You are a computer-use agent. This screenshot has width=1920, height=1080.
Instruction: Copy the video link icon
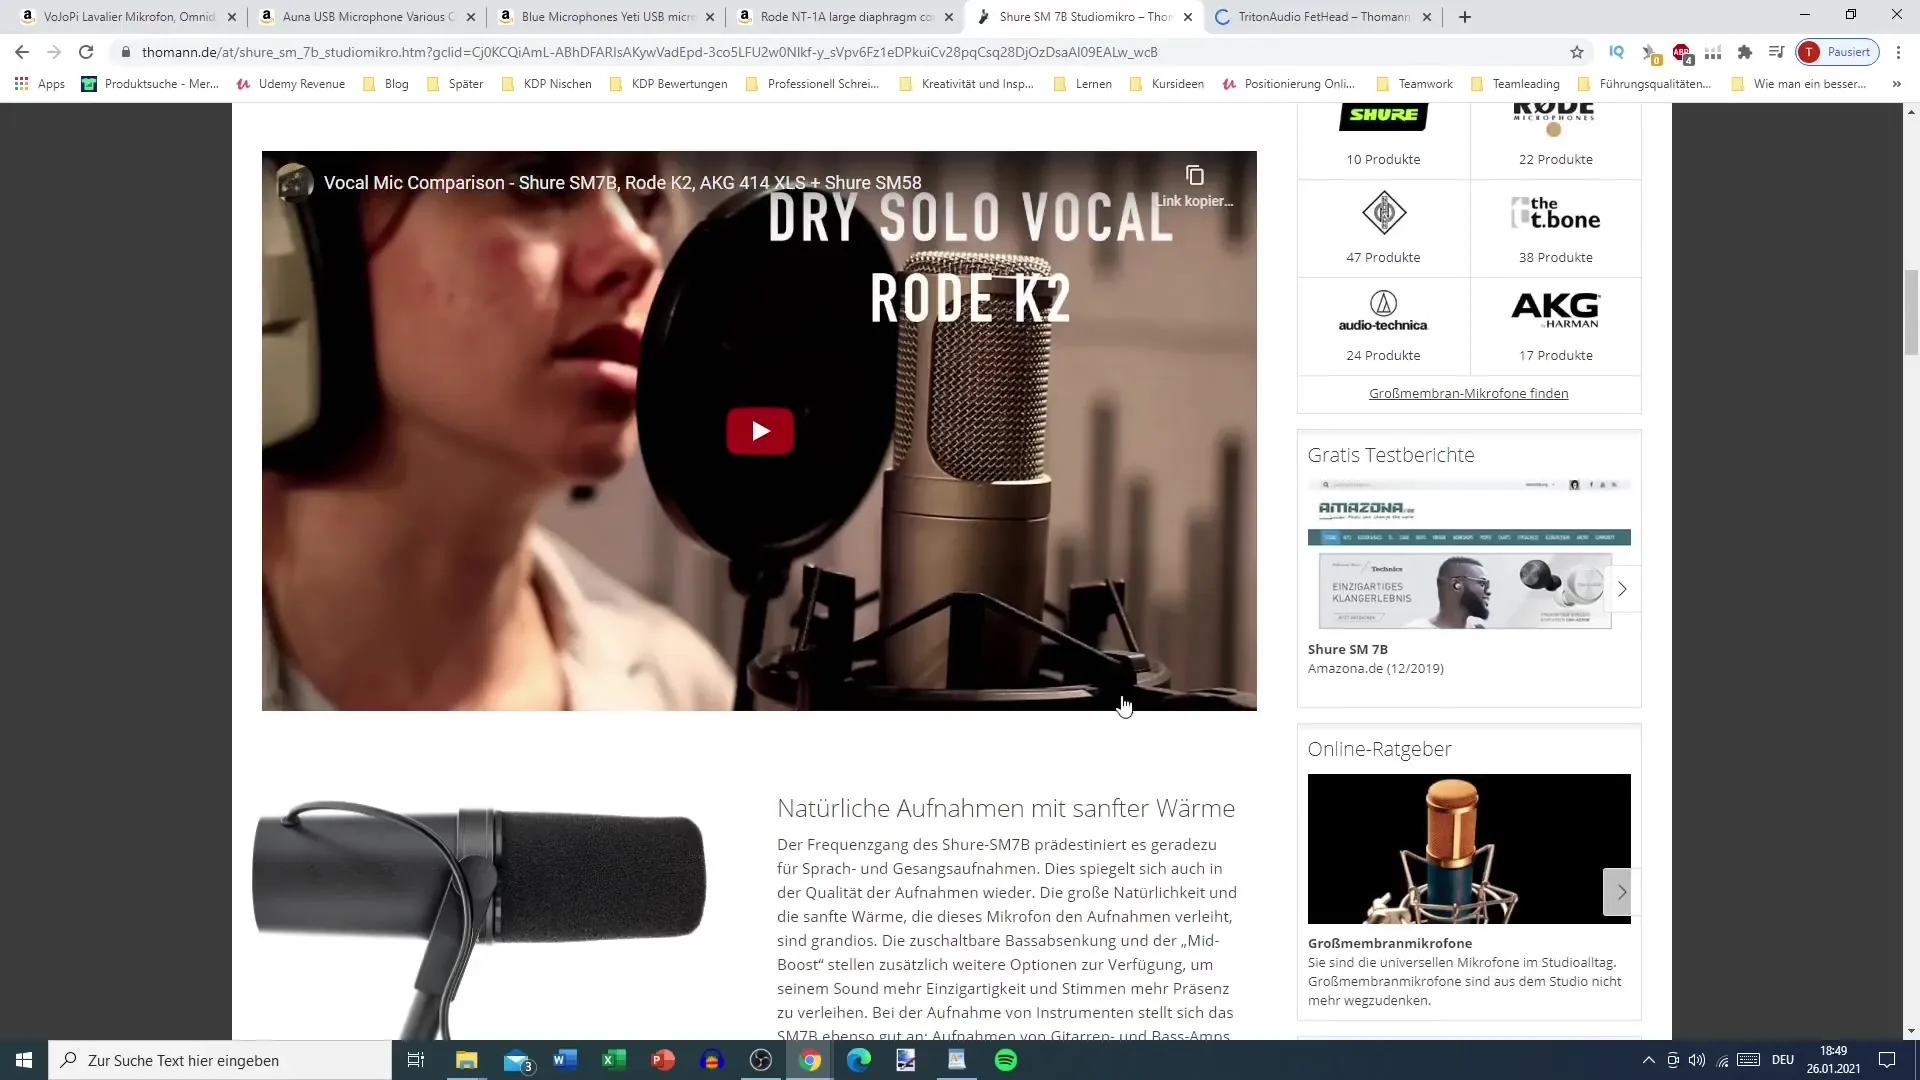[x=1194, y=176]
